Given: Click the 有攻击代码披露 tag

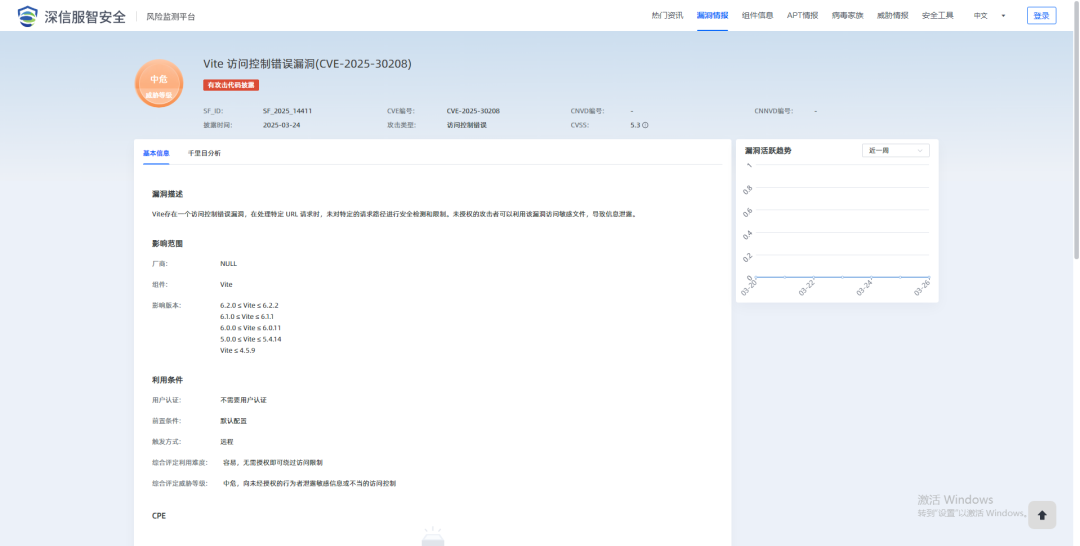Looking at the screenshot, I should coord(231,85).
